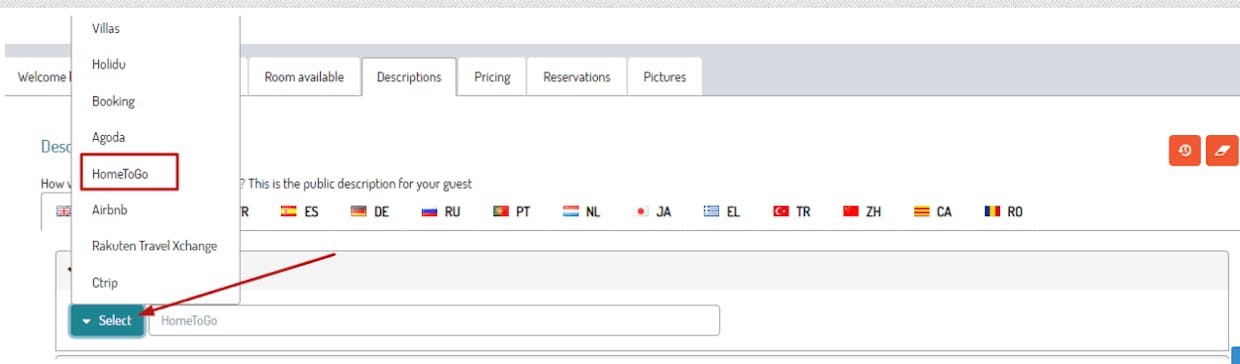The width and height of the screenshot is (1240, 364).
Task: Switch to the DE German language tab
Action: 370,212
